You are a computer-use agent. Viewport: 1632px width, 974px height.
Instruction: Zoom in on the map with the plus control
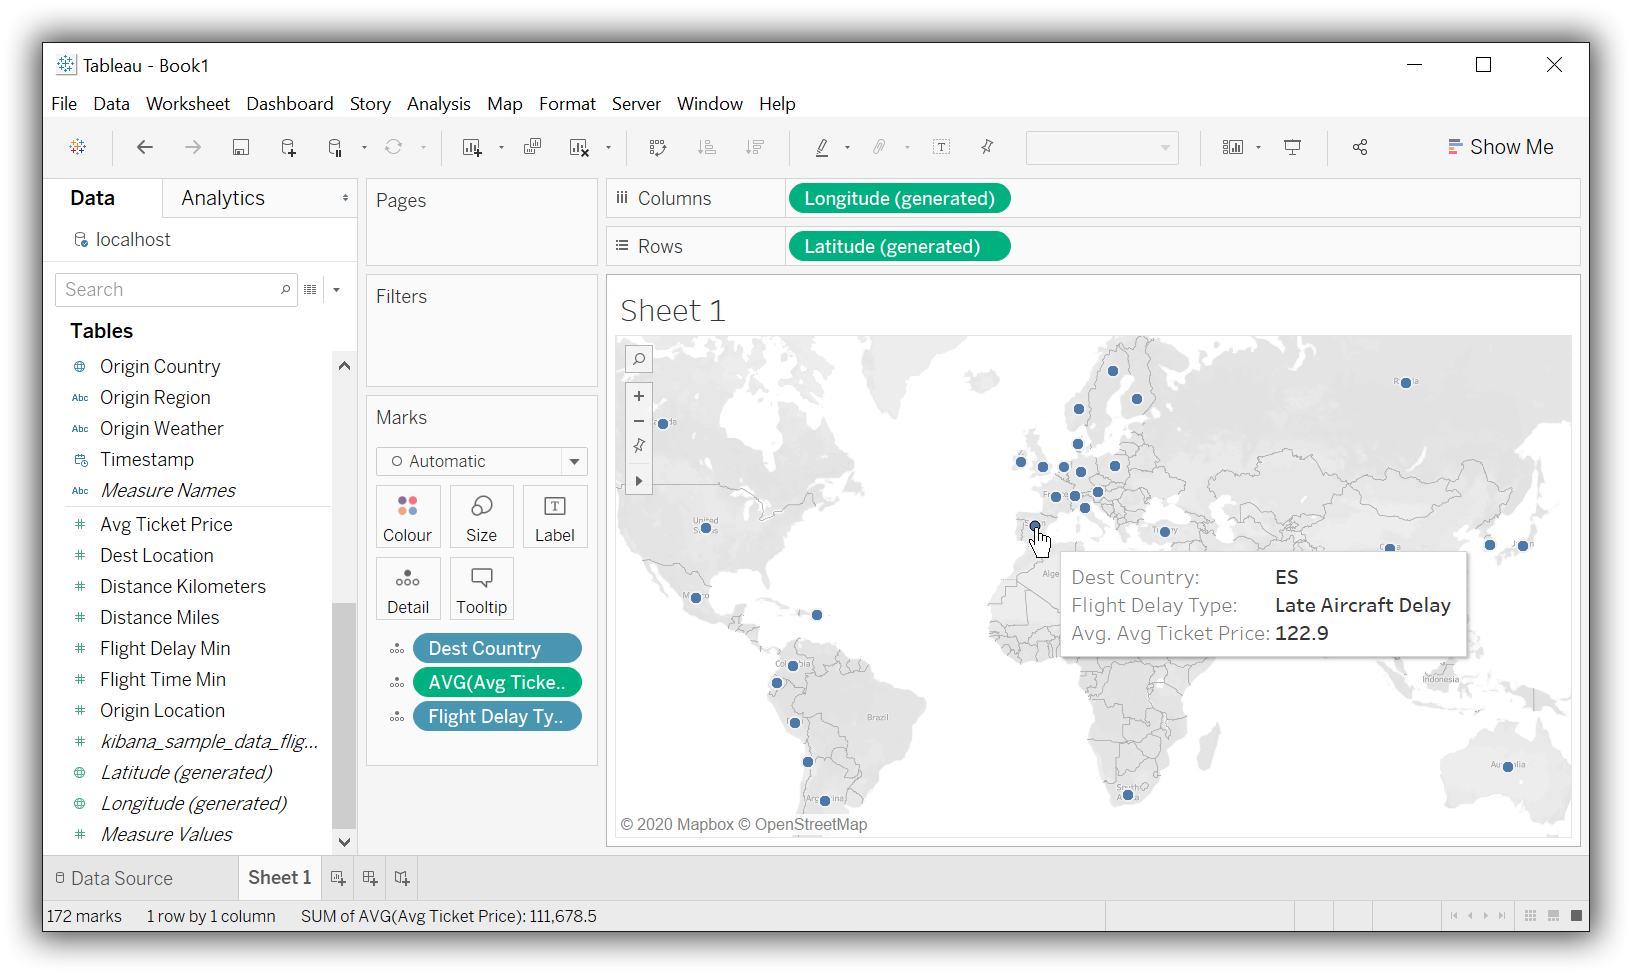(x=639, y=395)
